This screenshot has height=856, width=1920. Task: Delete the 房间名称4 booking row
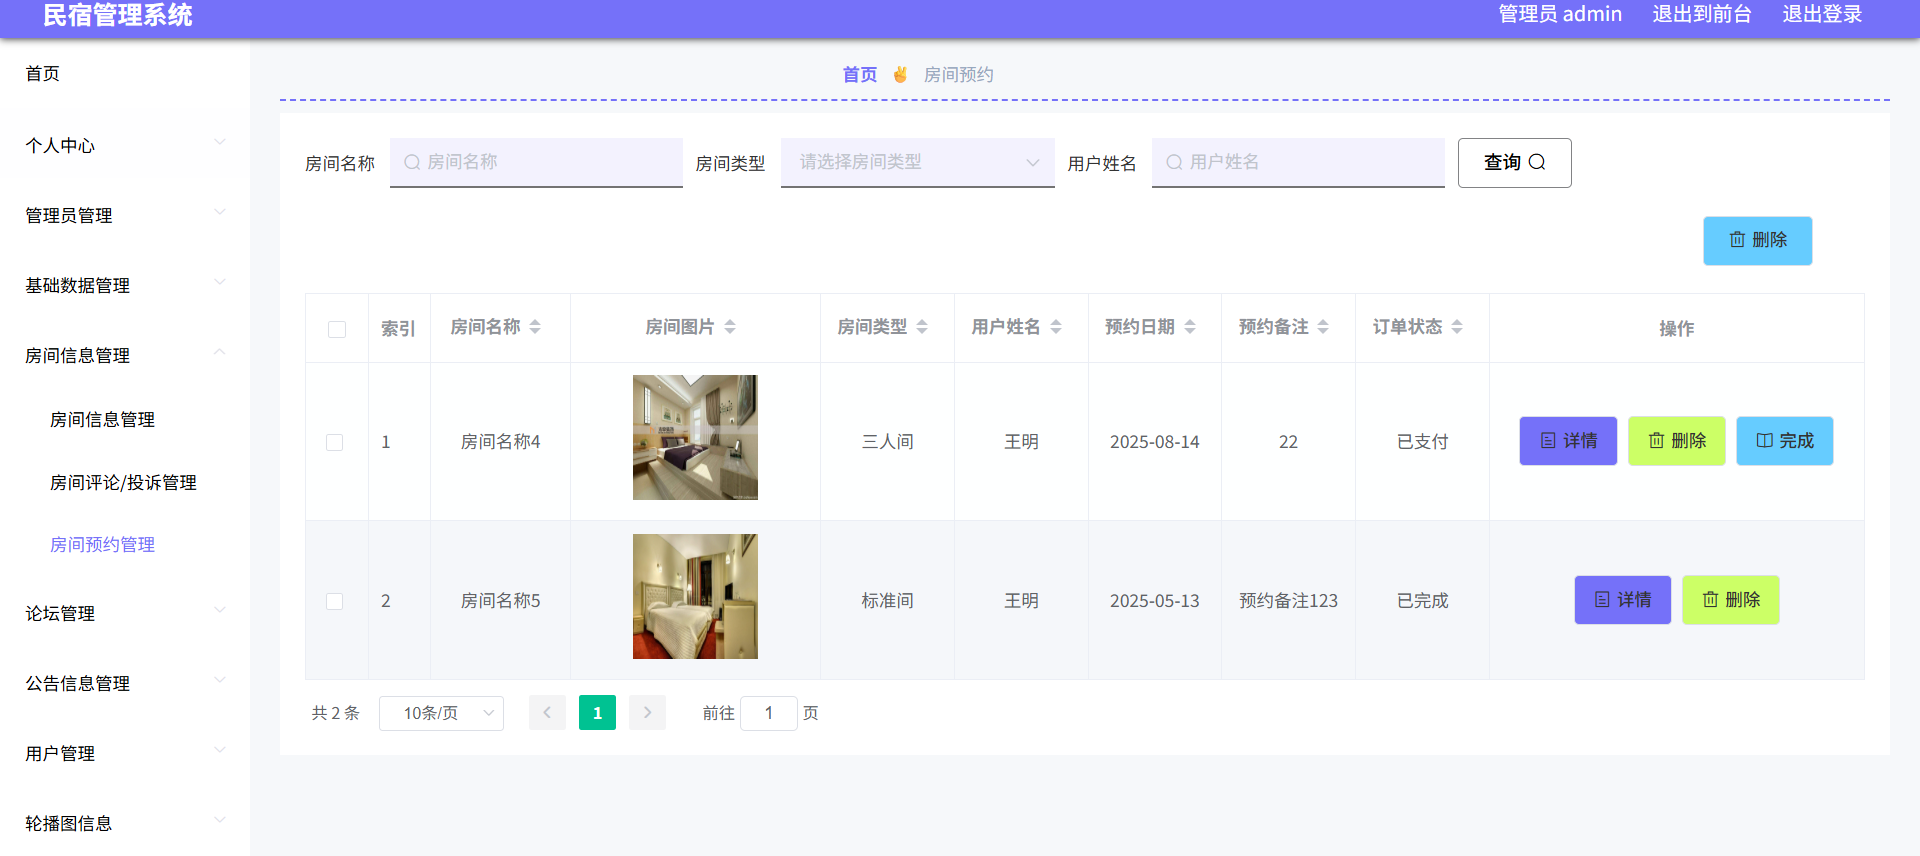tap(1677, 441)
